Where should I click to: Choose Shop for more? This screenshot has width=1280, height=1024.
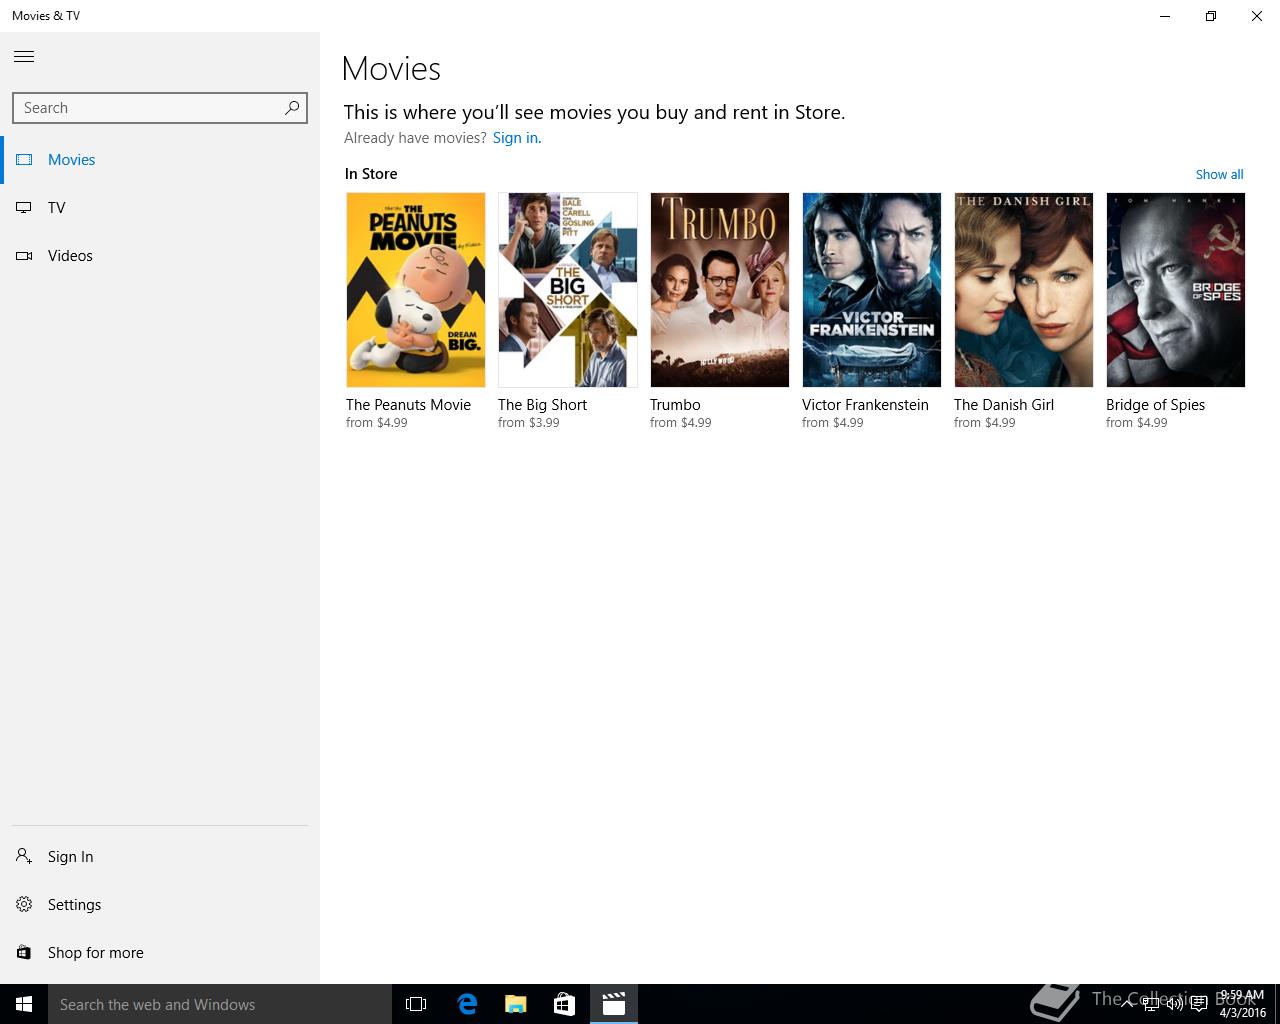point(160,953)
